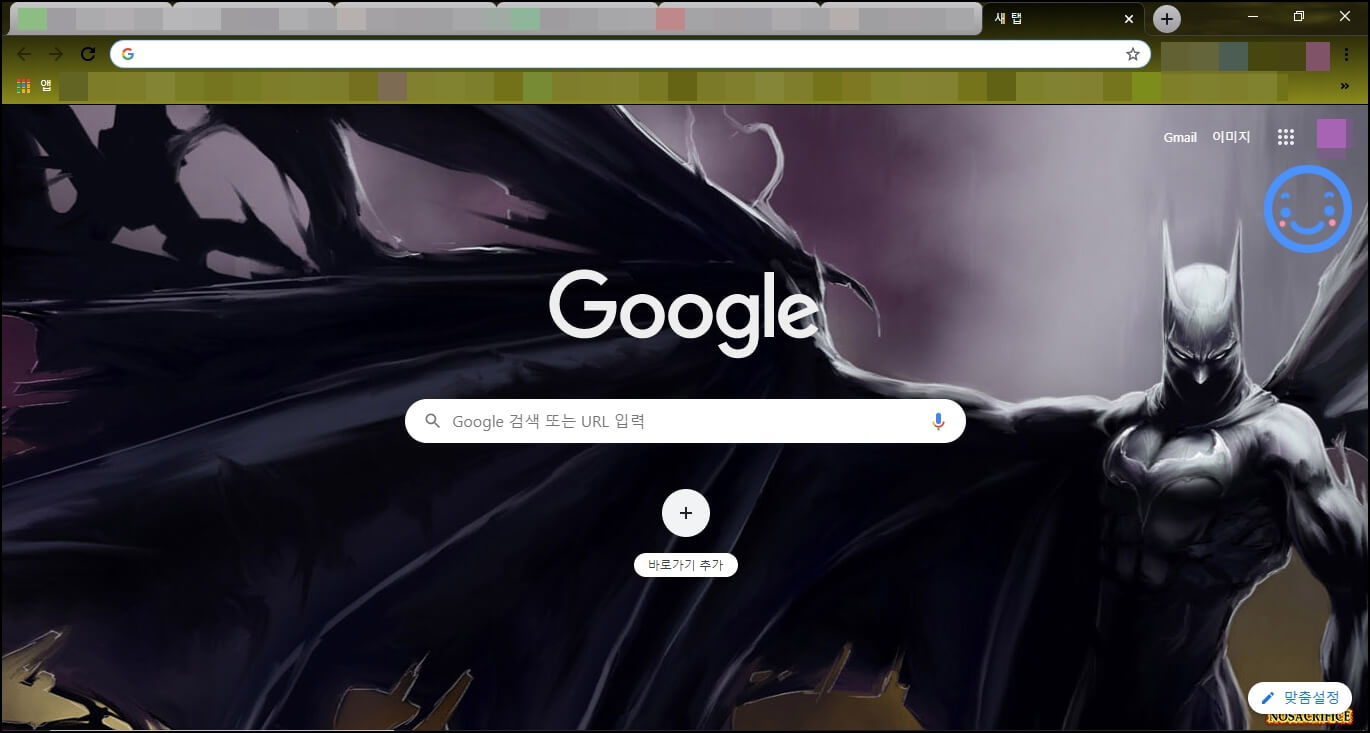This screenshot has width=1370, height=733.
Task: Bookmark this page with star icon
Action: (x=1132, y=54)
